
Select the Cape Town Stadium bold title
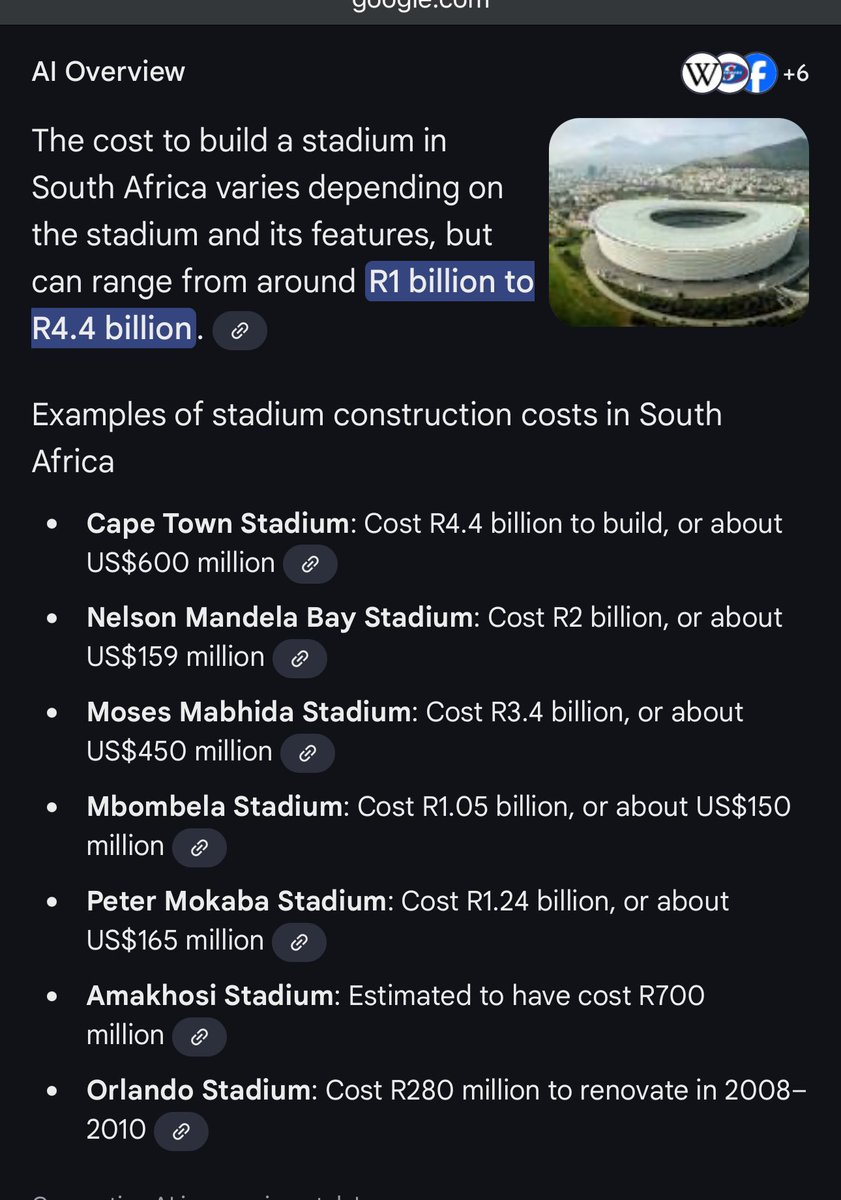point(219,523)
